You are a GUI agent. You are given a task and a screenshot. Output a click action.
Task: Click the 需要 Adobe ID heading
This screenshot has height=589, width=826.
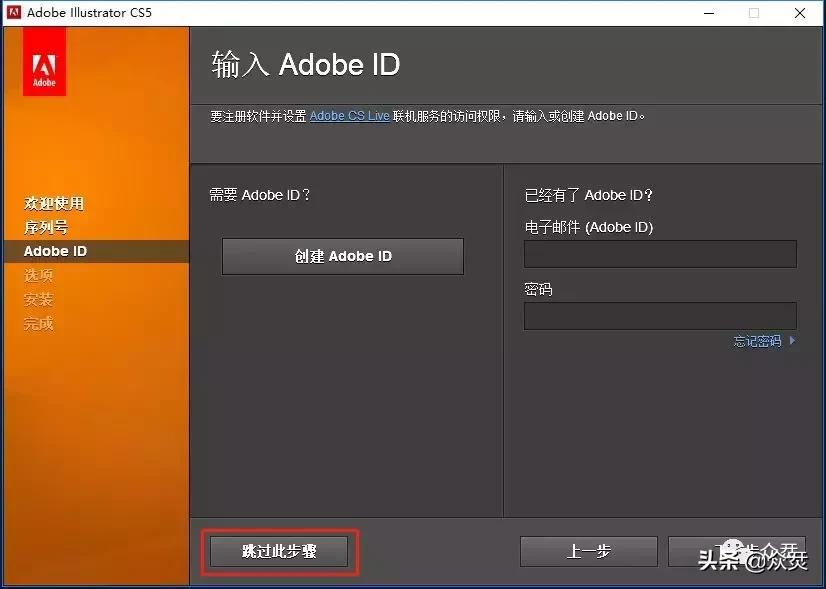[260, 195]
